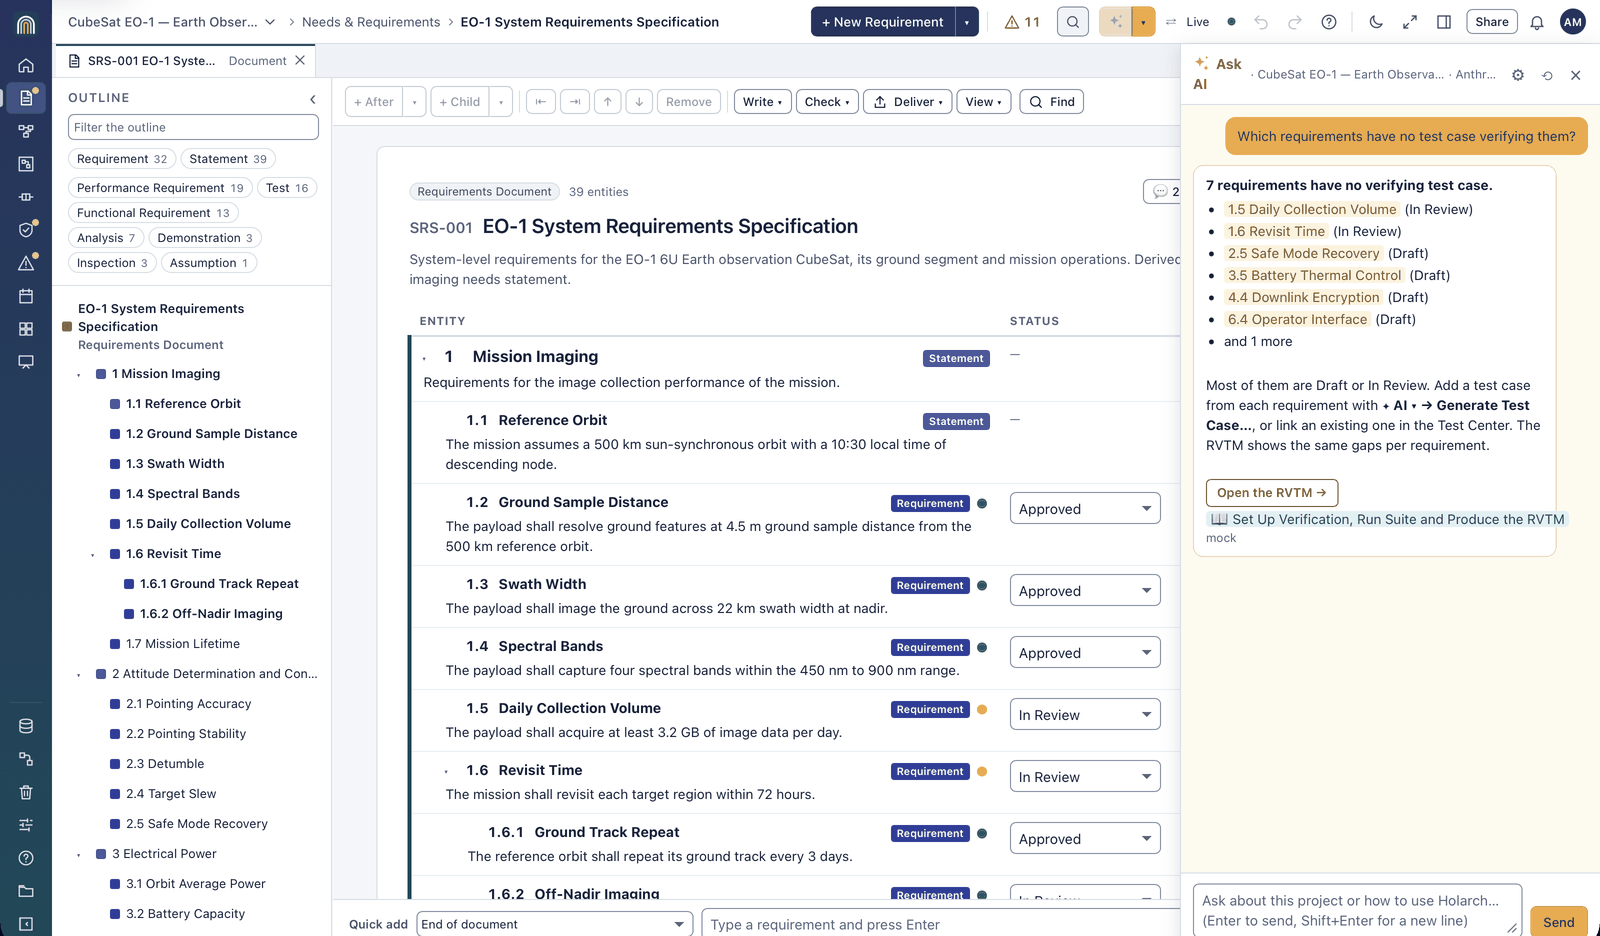Open the warnings indicator showing 11
The width and height of the screenshot is (1600, 936).
[1022, 22]
